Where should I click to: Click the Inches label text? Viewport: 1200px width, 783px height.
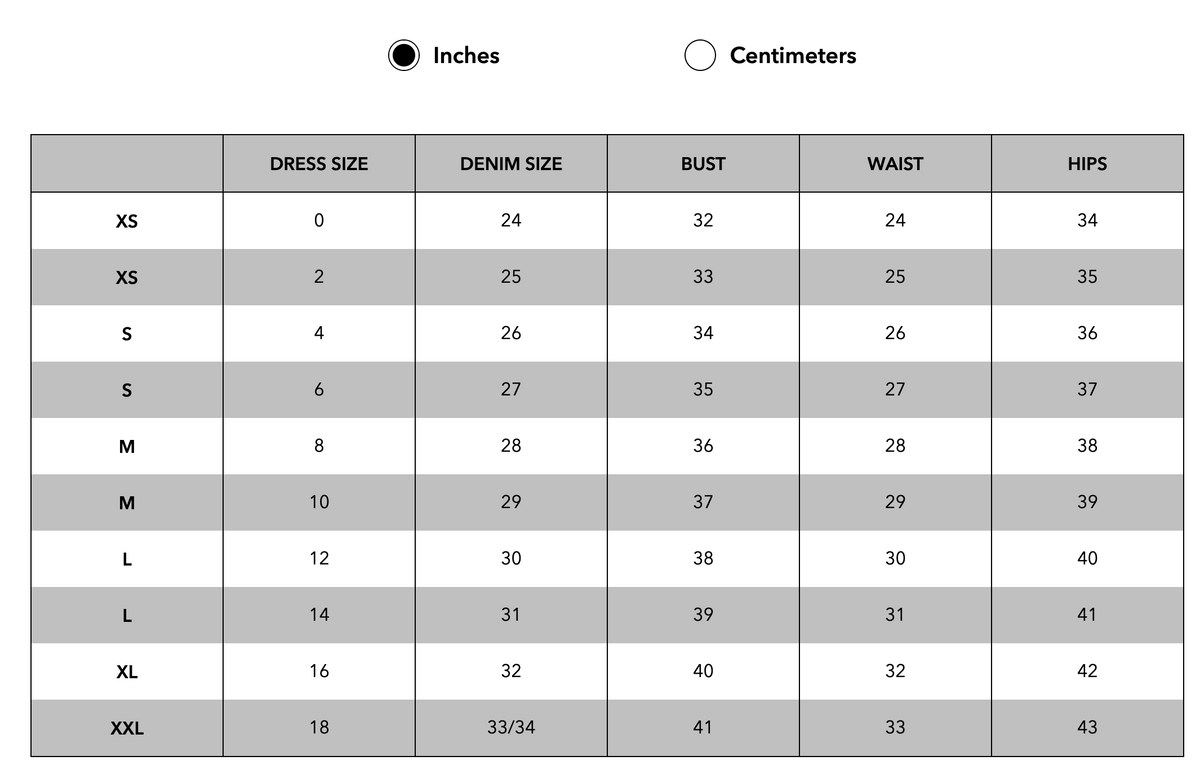coord(466,56)
